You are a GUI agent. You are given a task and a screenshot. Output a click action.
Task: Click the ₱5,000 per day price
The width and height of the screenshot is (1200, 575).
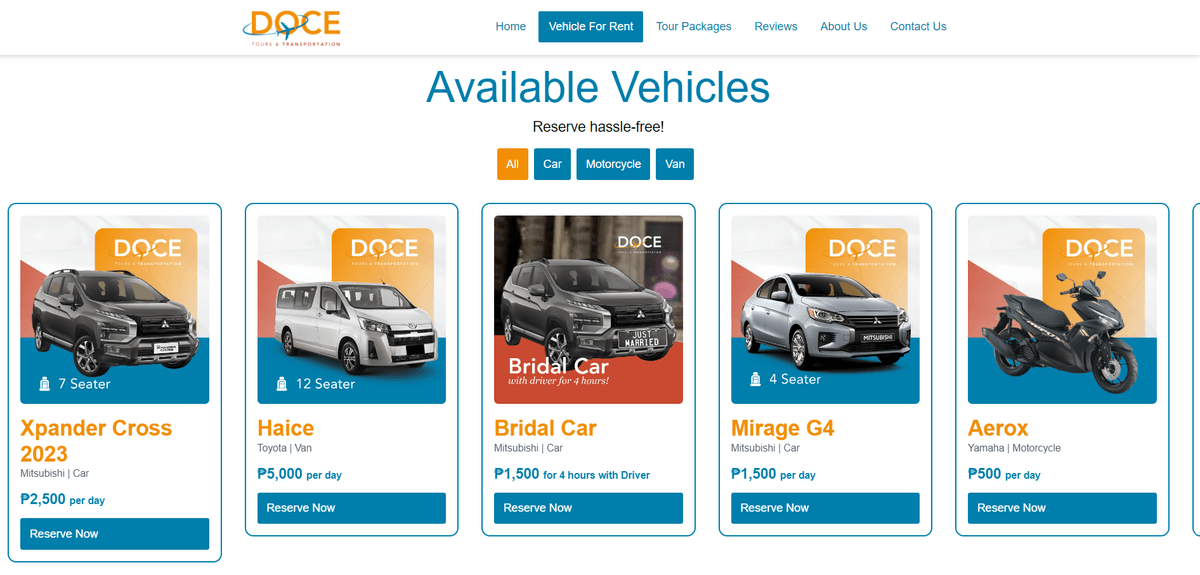click(299, 474)
